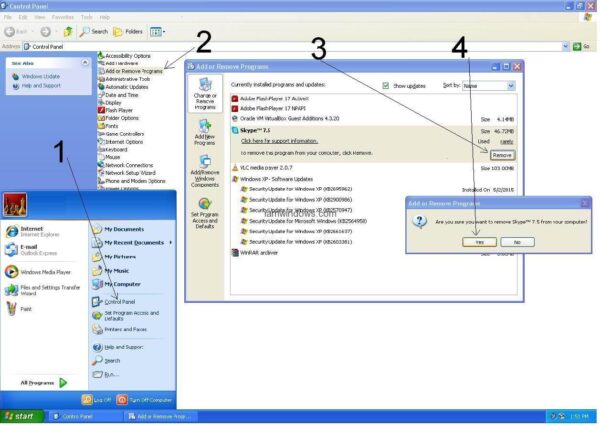Open the Help menu
600x426 pixels.
click(105, 17)
